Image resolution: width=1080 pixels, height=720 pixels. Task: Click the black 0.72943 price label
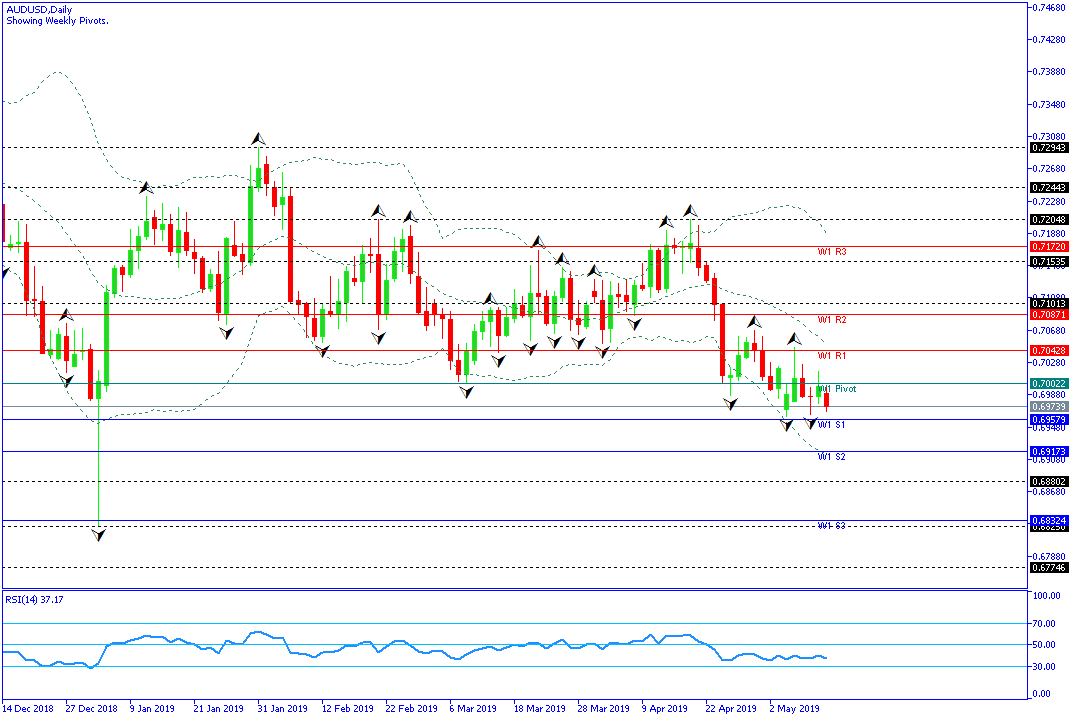pos(1049,148)
